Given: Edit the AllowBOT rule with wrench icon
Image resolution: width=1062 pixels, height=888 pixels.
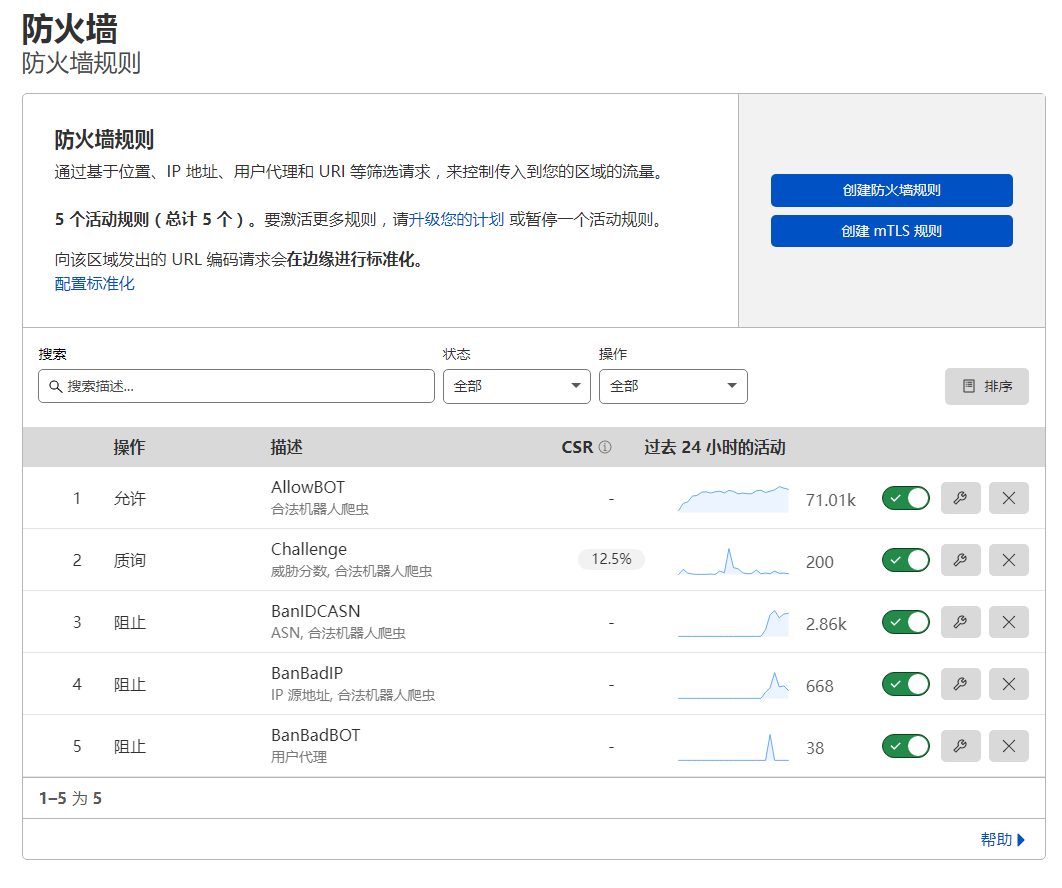Looking at the screenshot, I should click(960, 499).
